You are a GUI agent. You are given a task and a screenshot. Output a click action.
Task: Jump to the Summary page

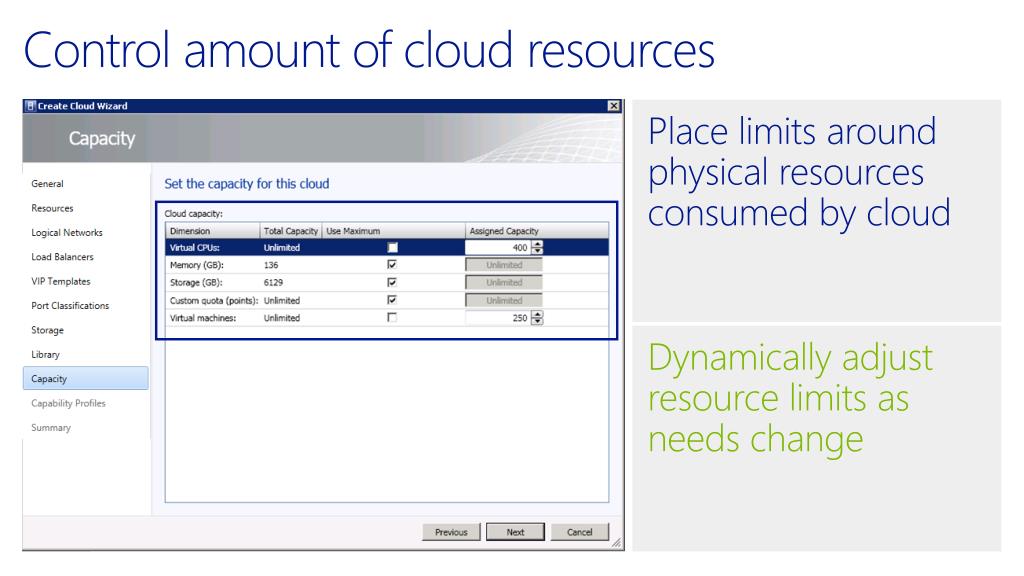(51, 428)
